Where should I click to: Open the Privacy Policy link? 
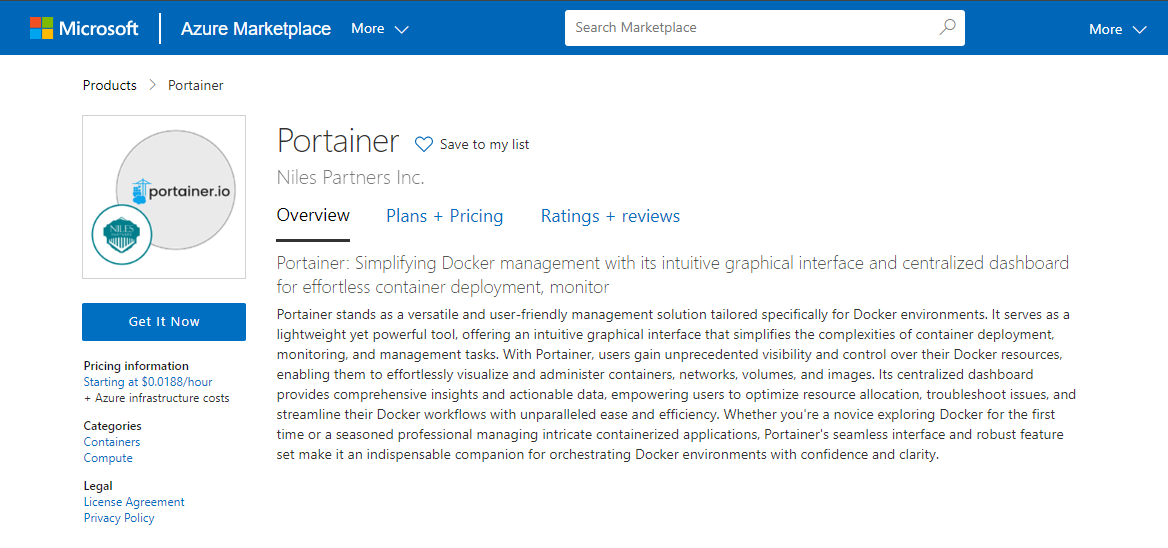coord(119,518)
